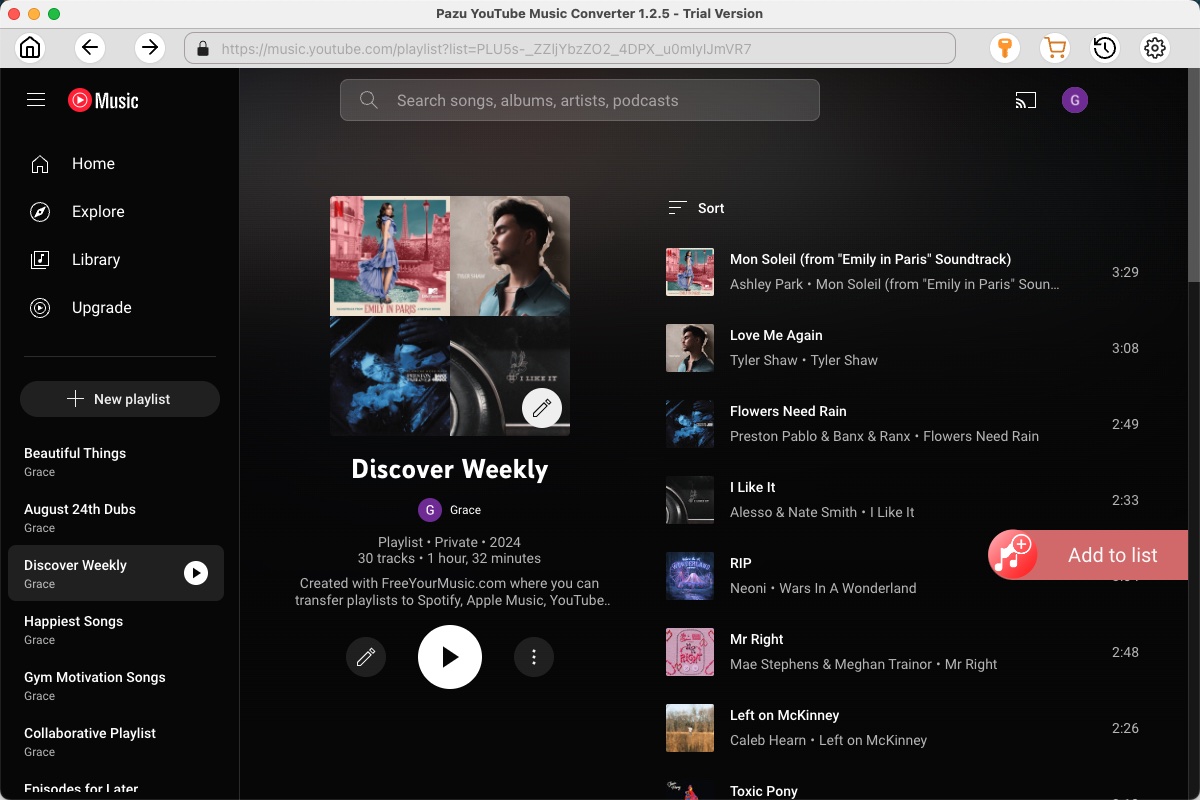Click the home icon in the top toolbar
The width and height of the screenshot is (1200, 800).
pos(29,47)
